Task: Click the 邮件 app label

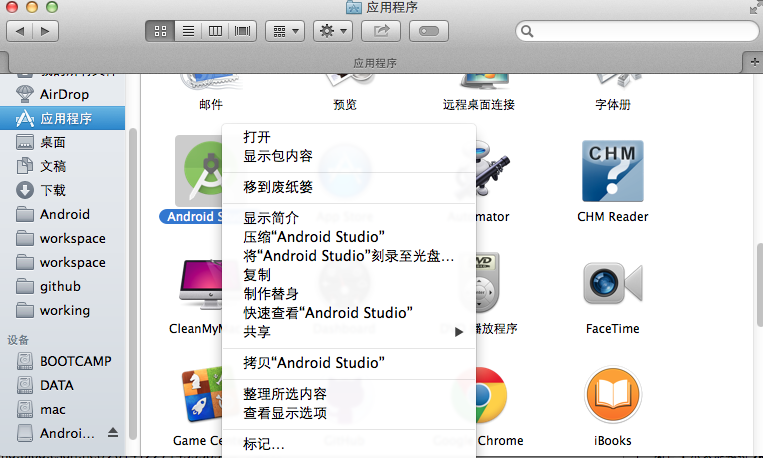Action: (211, 105)
